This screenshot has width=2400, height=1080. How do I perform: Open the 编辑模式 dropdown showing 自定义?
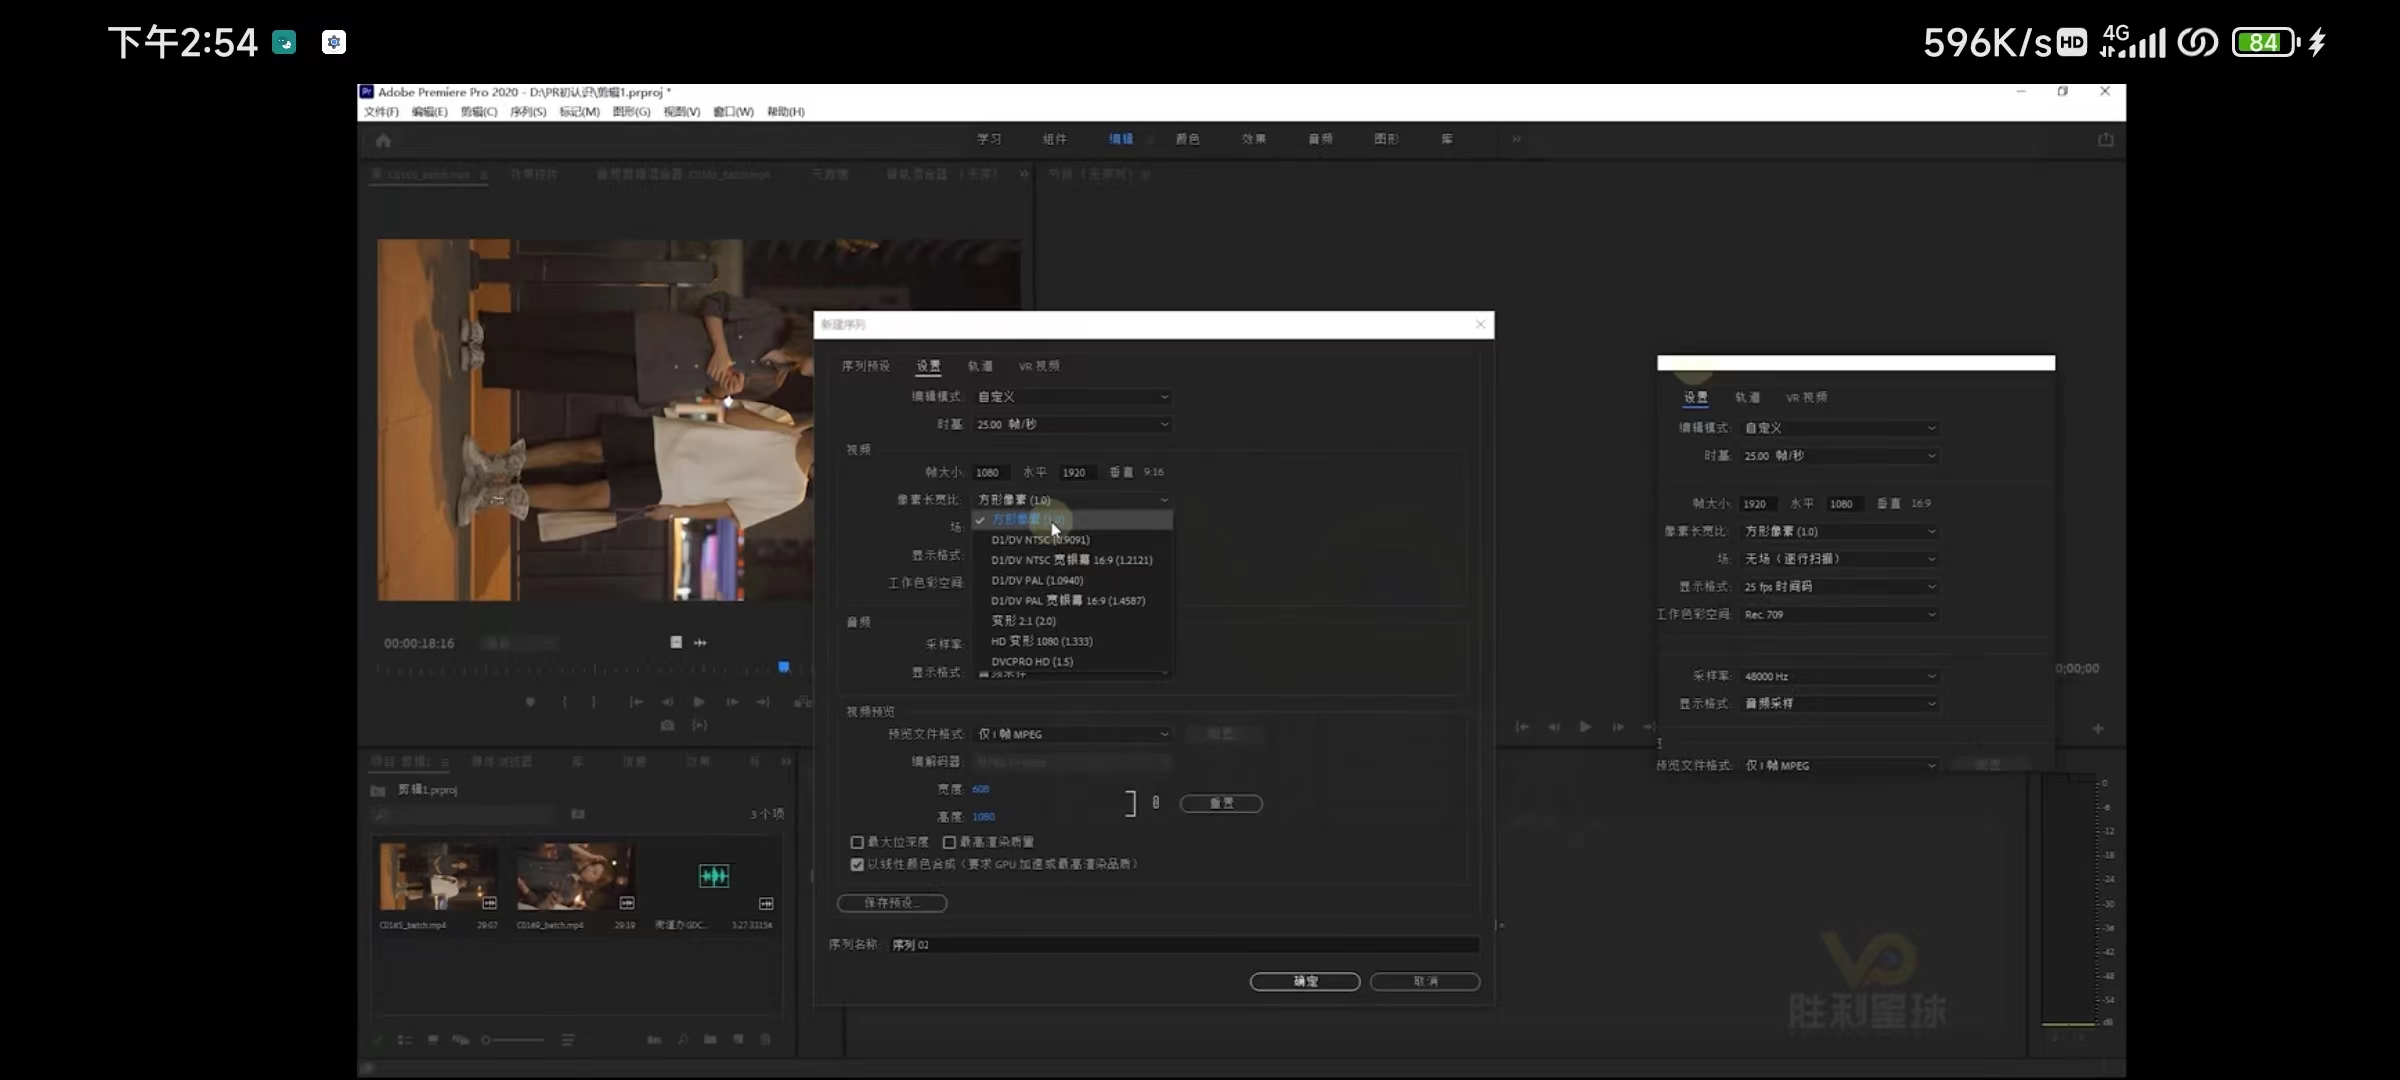pos(1071,397)
